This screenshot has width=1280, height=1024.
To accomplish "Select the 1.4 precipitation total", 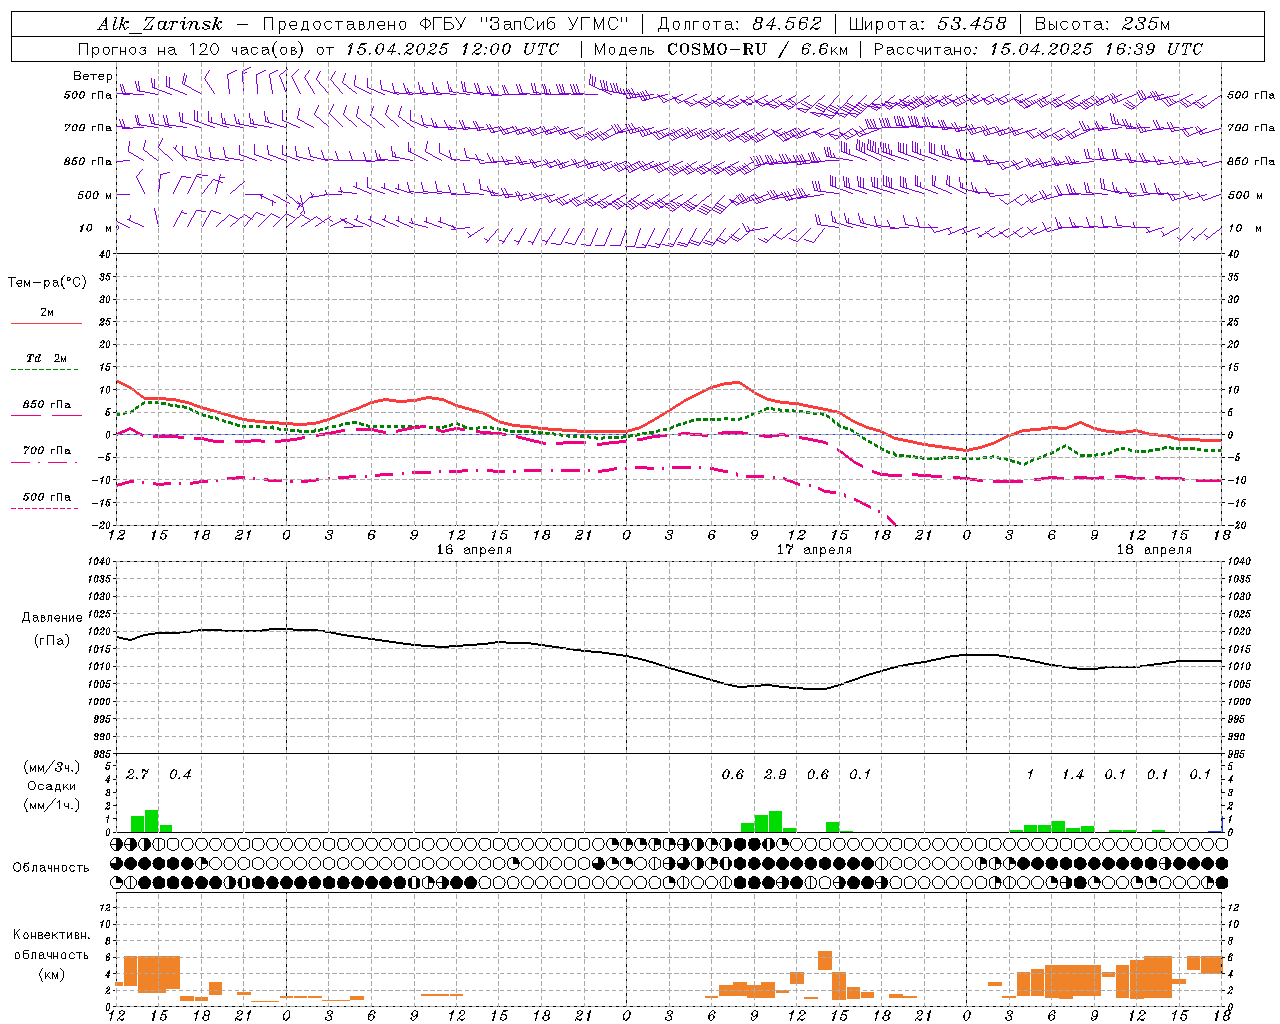I will [1073, 775].
